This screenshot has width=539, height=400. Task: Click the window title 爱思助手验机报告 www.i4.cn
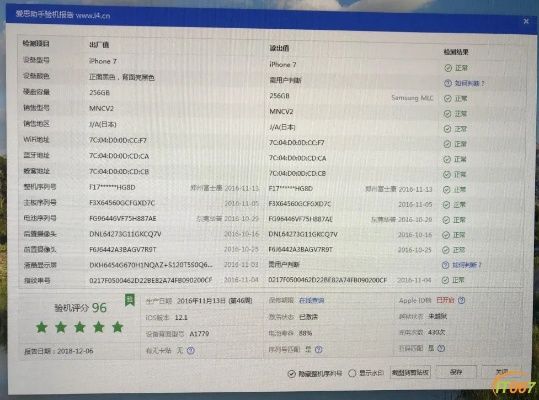(63, 15)
